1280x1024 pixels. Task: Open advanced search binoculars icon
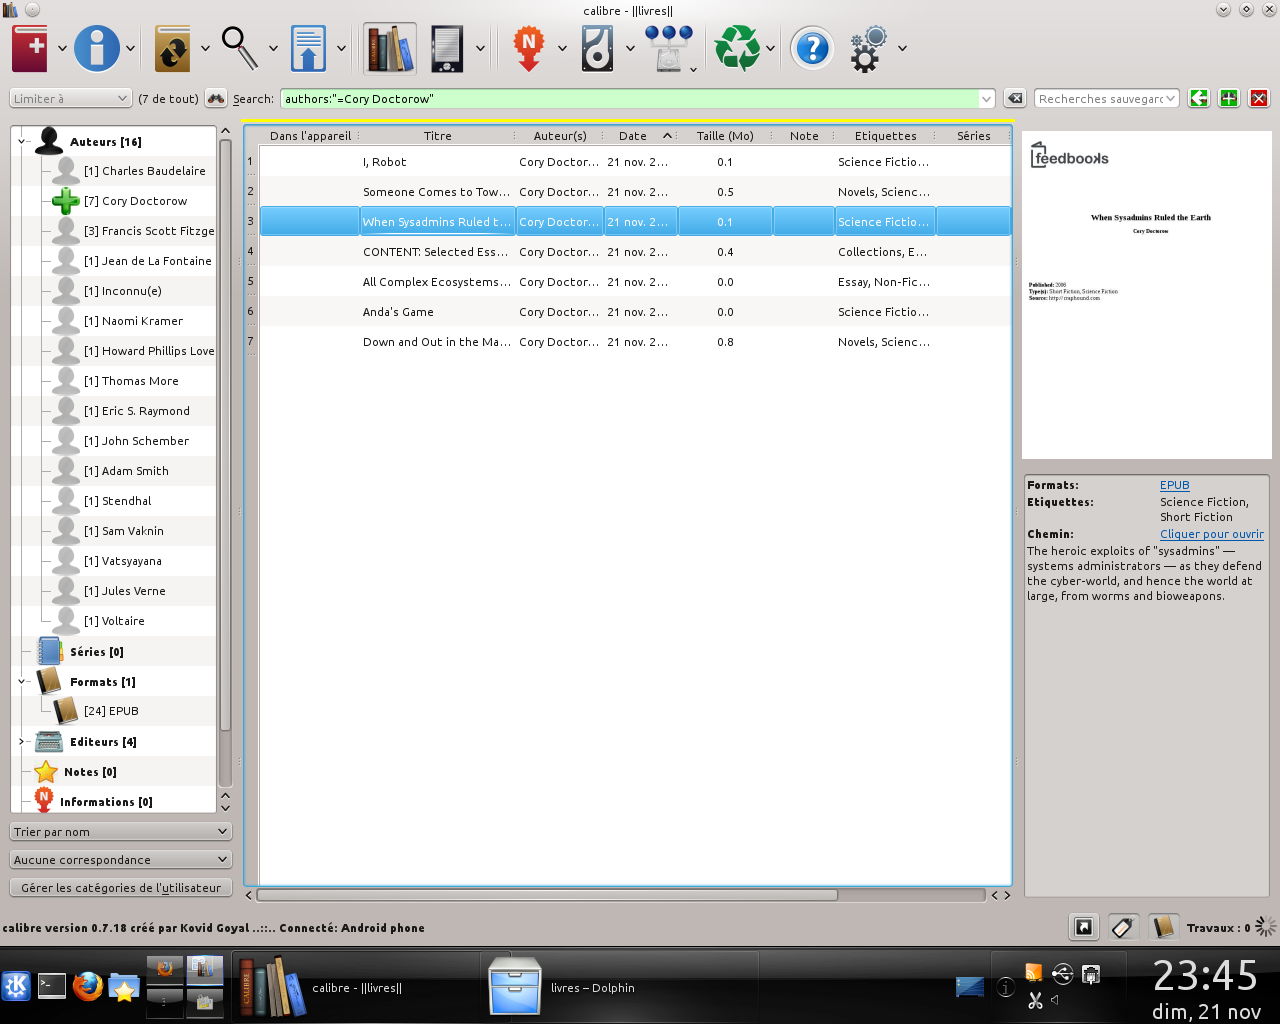coord(216,98)
